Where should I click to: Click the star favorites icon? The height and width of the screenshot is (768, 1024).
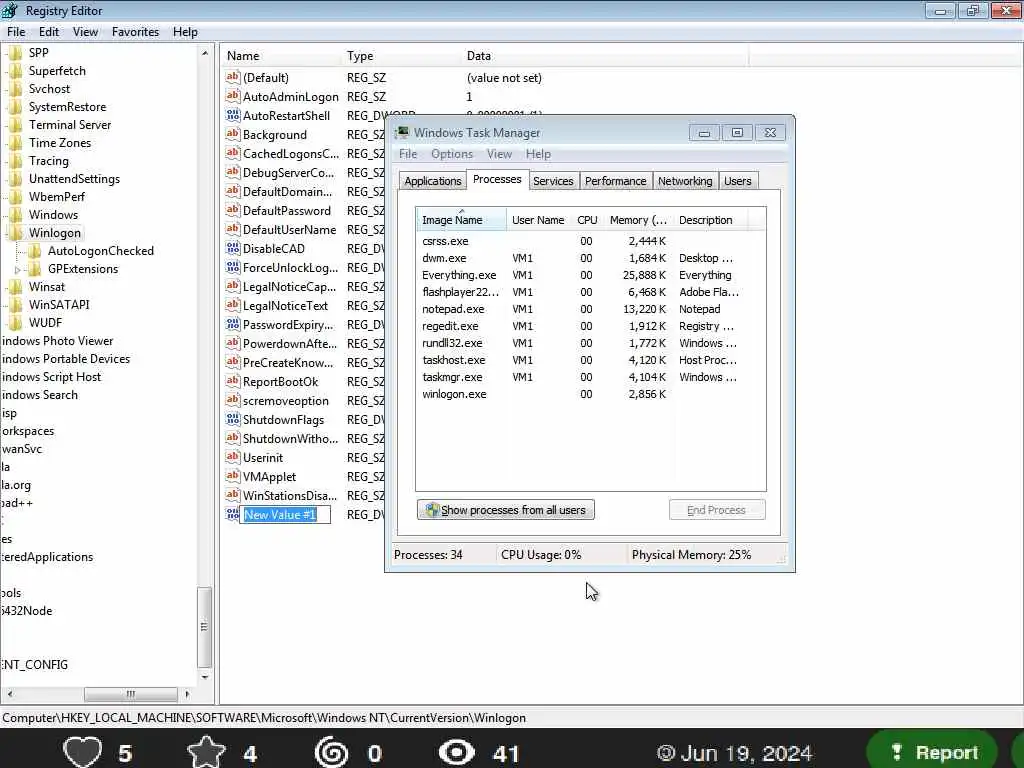point(206,752)
